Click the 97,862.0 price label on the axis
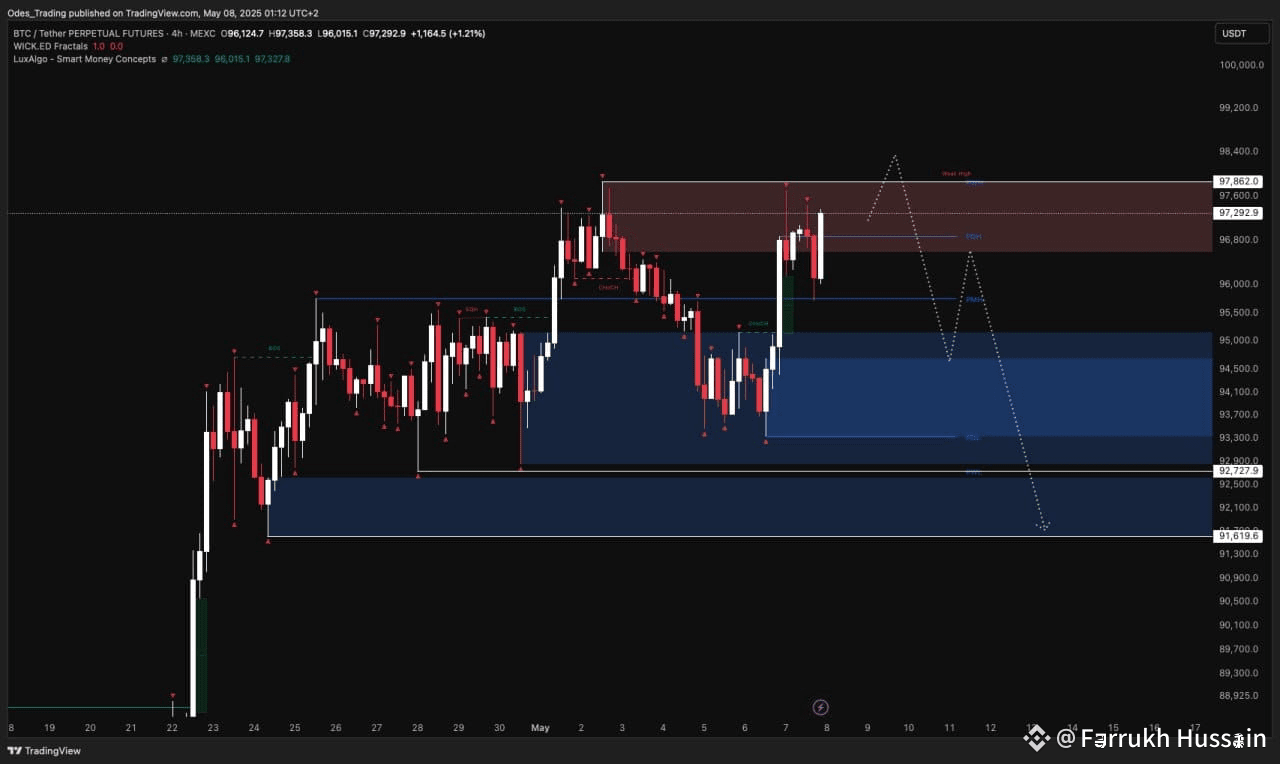This screenshot has width=1280, height=764. 1238,182
